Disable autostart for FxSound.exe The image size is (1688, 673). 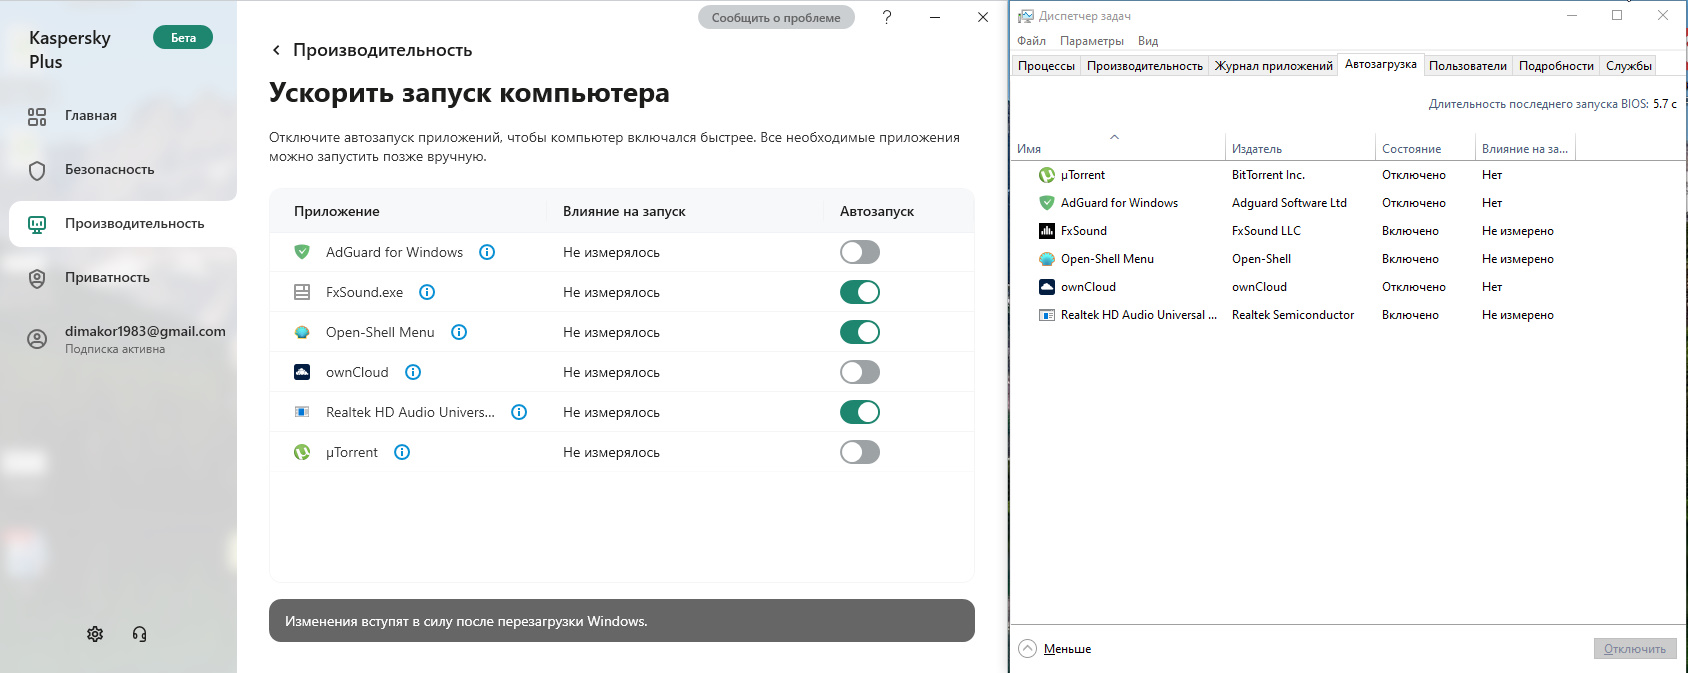[x=860, y=292]
